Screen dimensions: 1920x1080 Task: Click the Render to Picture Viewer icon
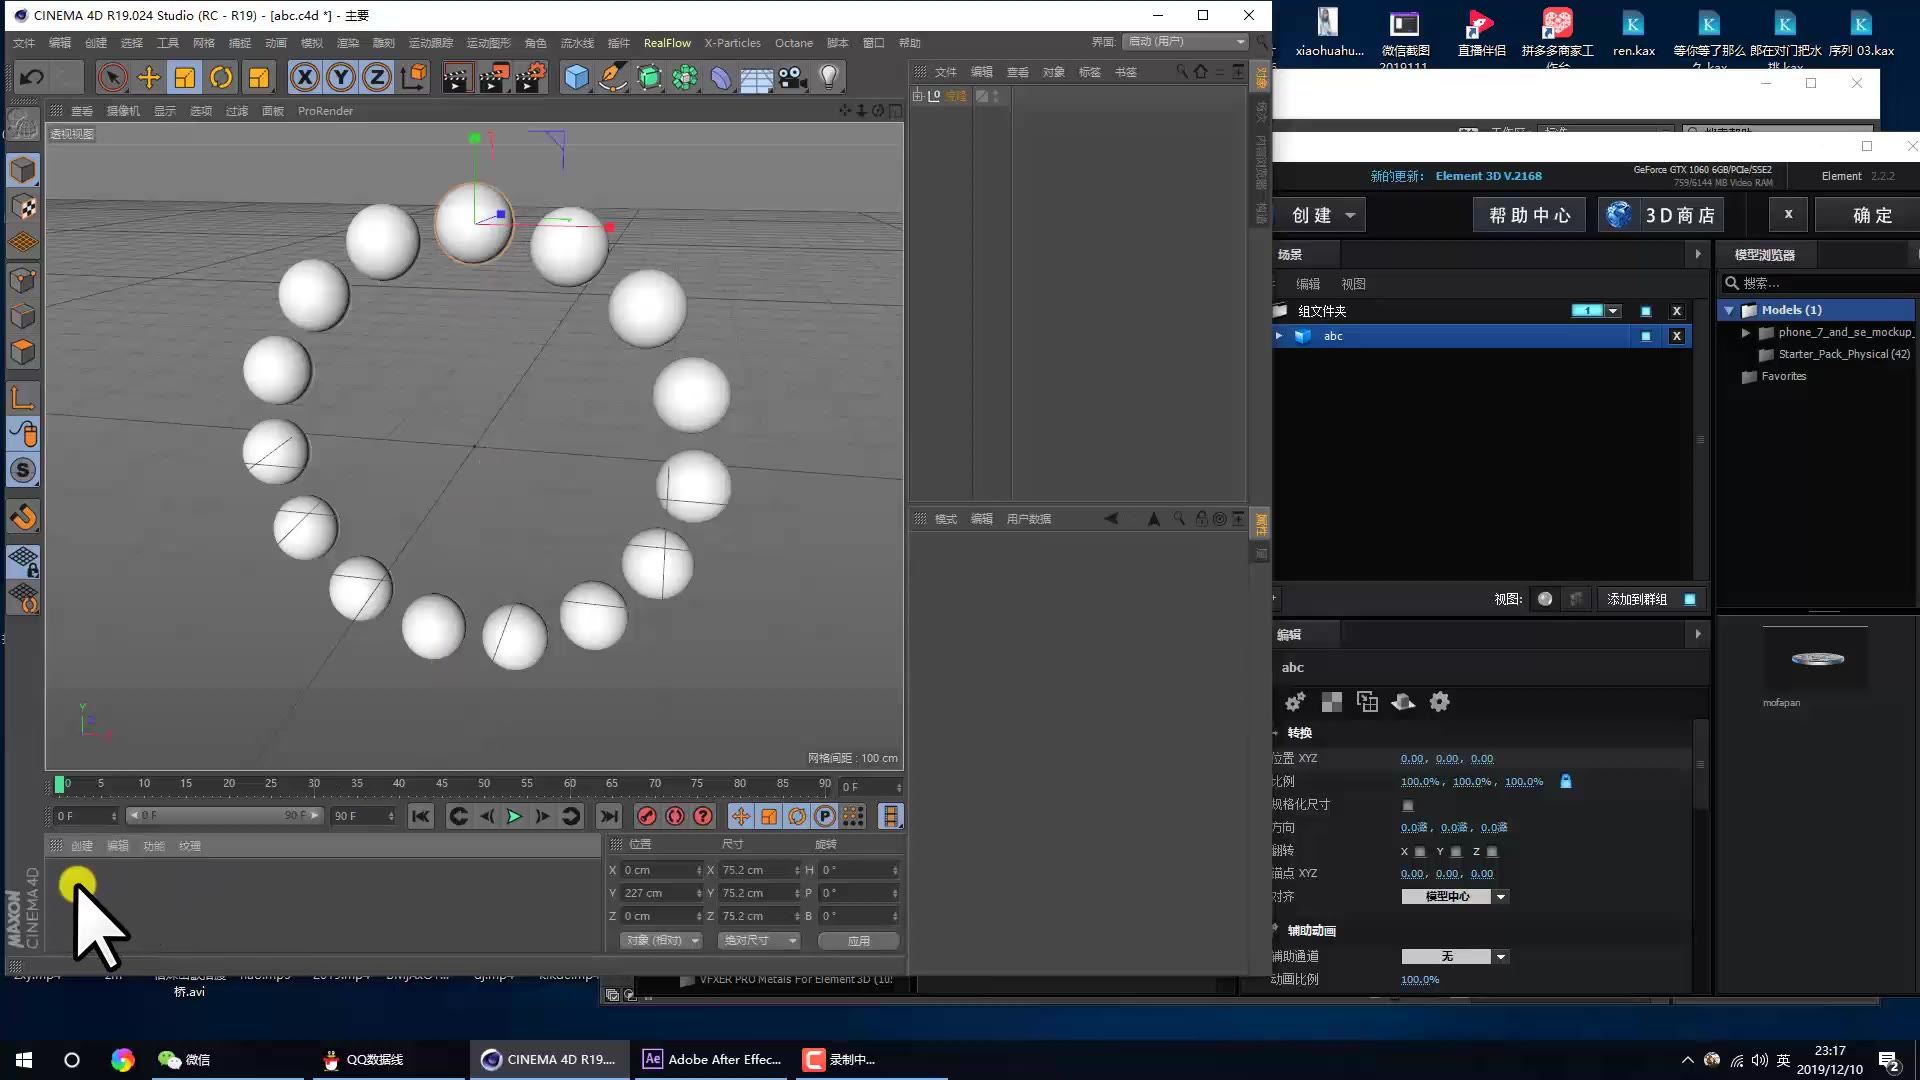[494, 76]
